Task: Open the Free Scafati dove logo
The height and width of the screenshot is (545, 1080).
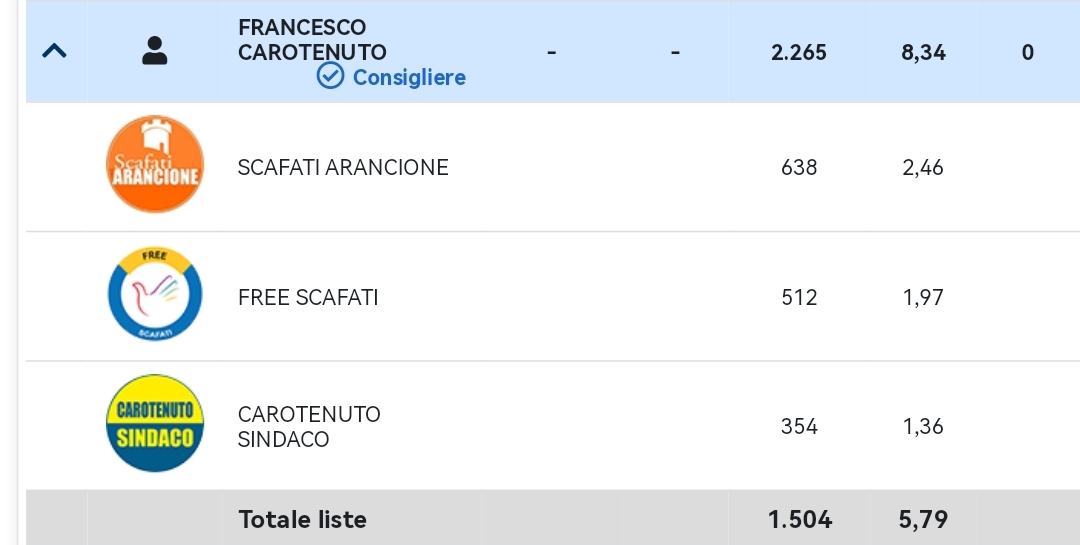Action: click(x=155, y=294)
